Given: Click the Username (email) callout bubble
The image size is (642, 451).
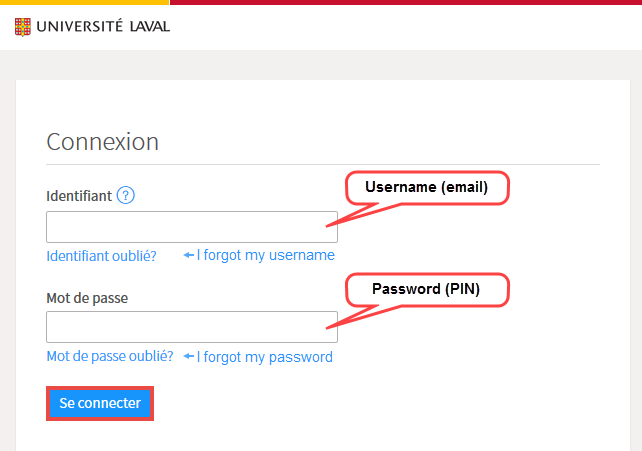Looking at the screenshot, I should coord(427,188).
